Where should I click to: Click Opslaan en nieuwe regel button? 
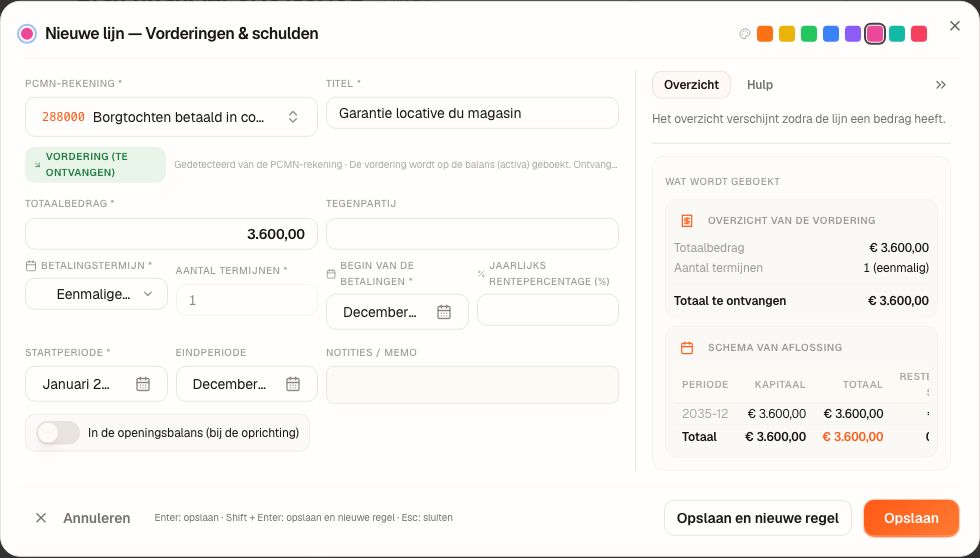pyautogui.click(x=758, y=518)
